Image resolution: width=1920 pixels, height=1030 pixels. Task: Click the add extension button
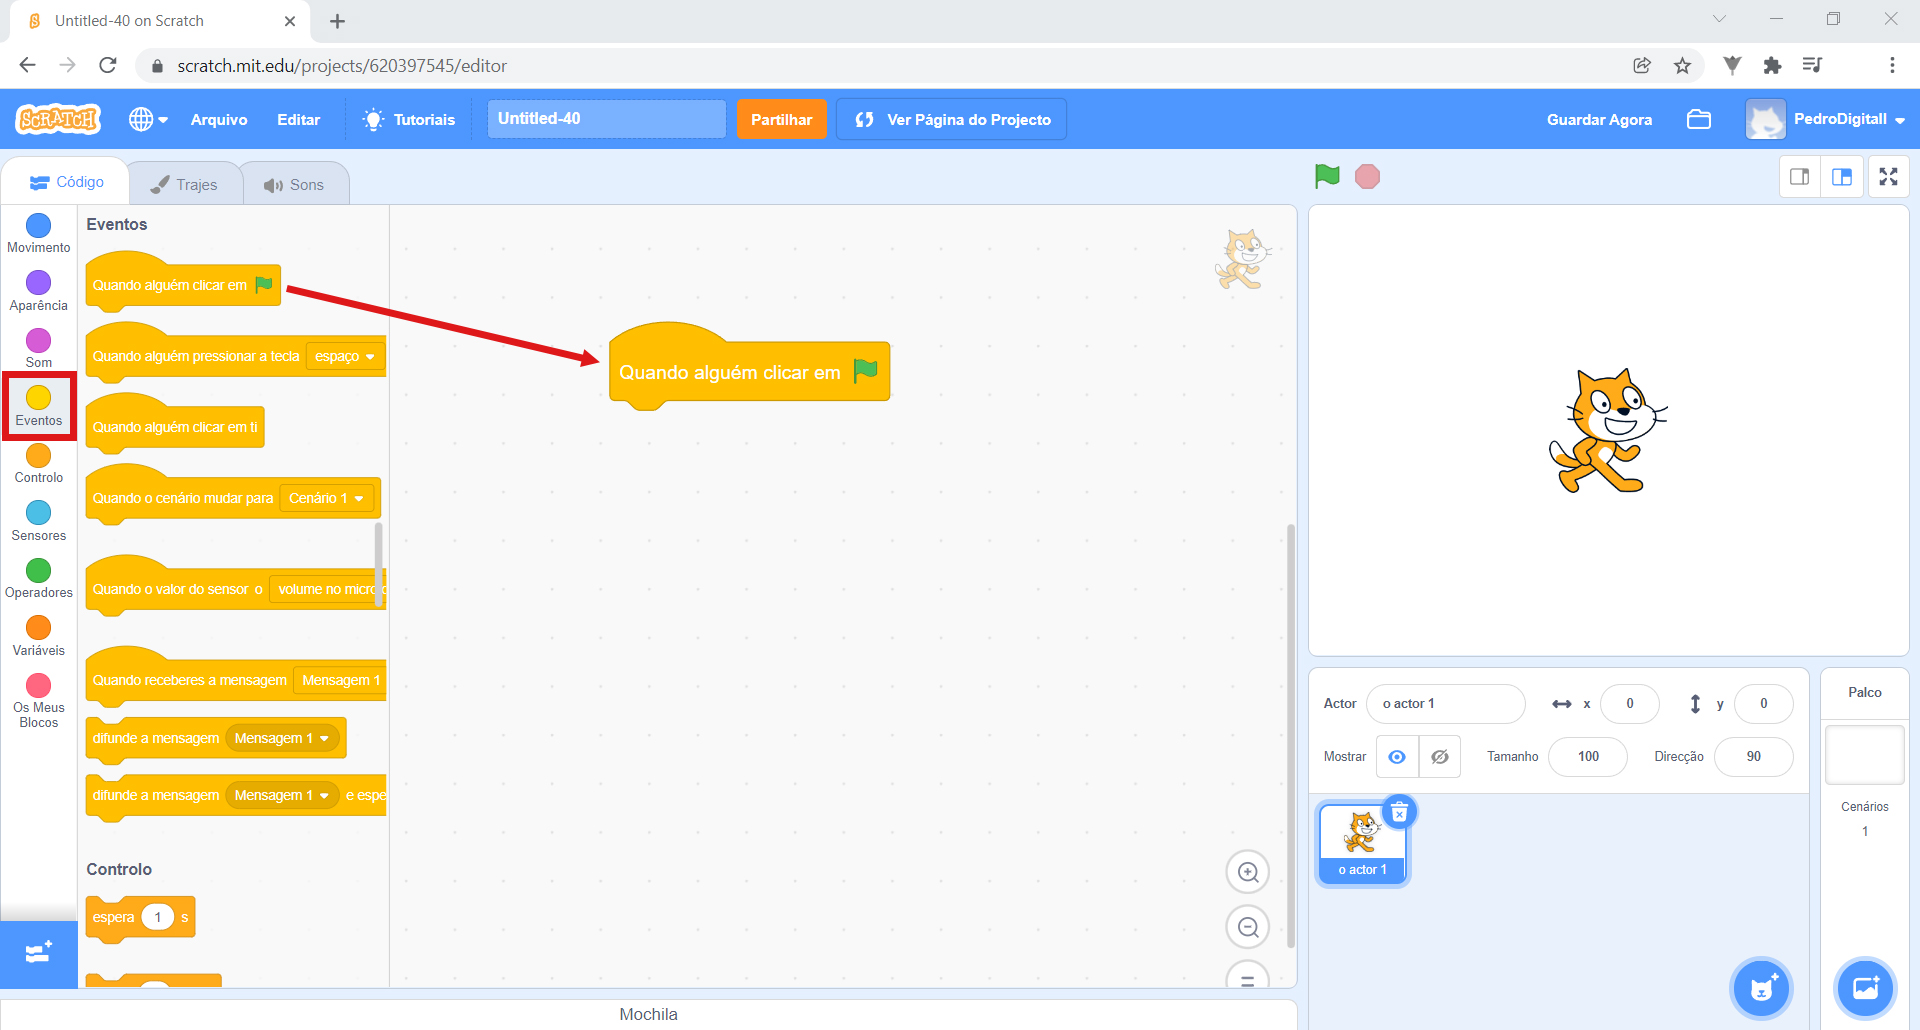(x=39, y=954)
